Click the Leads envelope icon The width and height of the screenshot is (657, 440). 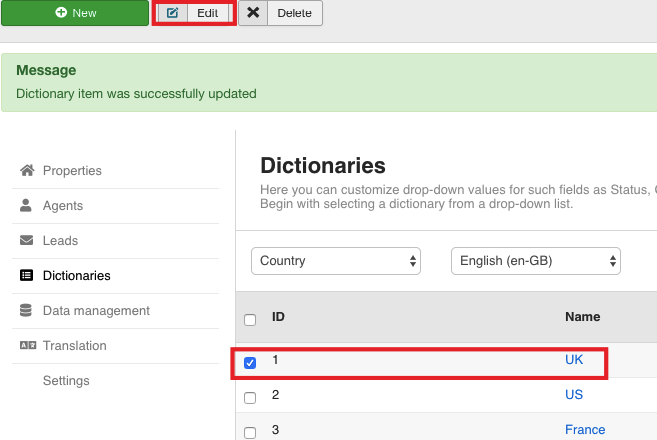27,241
